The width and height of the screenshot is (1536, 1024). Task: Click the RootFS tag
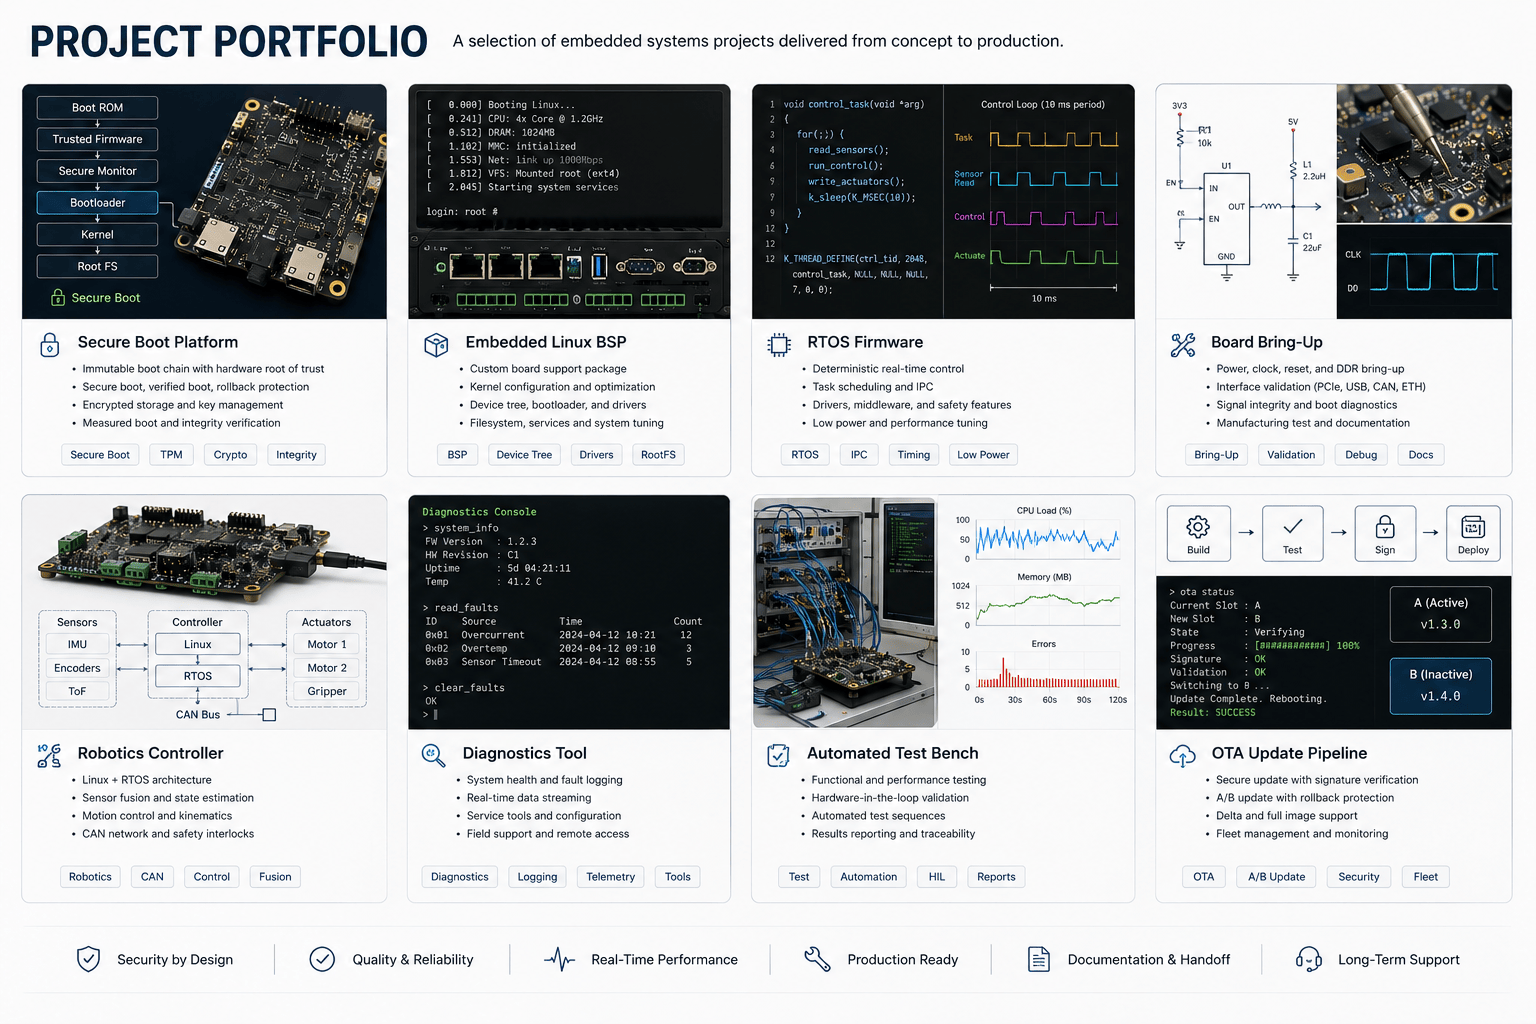658,455
